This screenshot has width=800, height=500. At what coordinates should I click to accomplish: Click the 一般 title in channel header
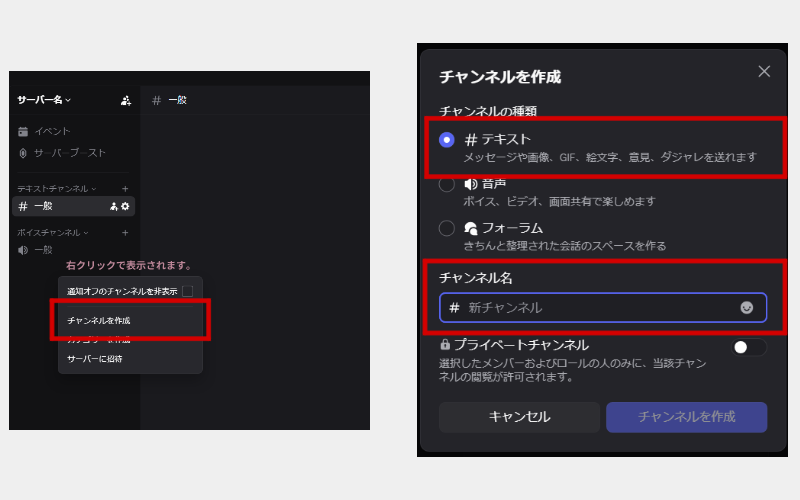[x=178, y=101]
